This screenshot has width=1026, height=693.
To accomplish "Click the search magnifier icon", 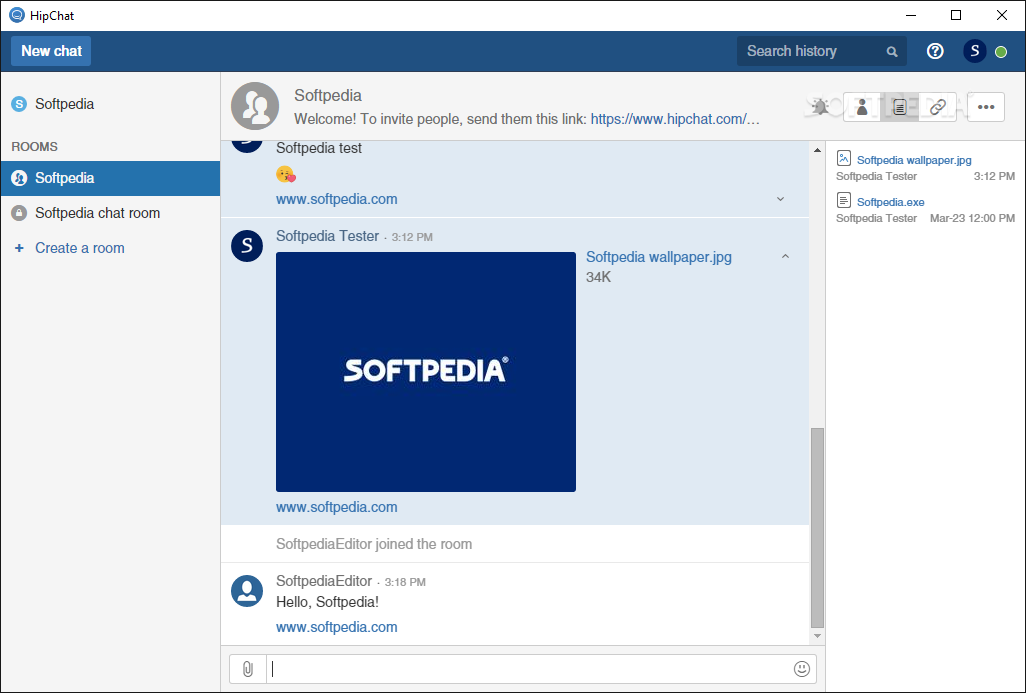I will pos(892,52).
